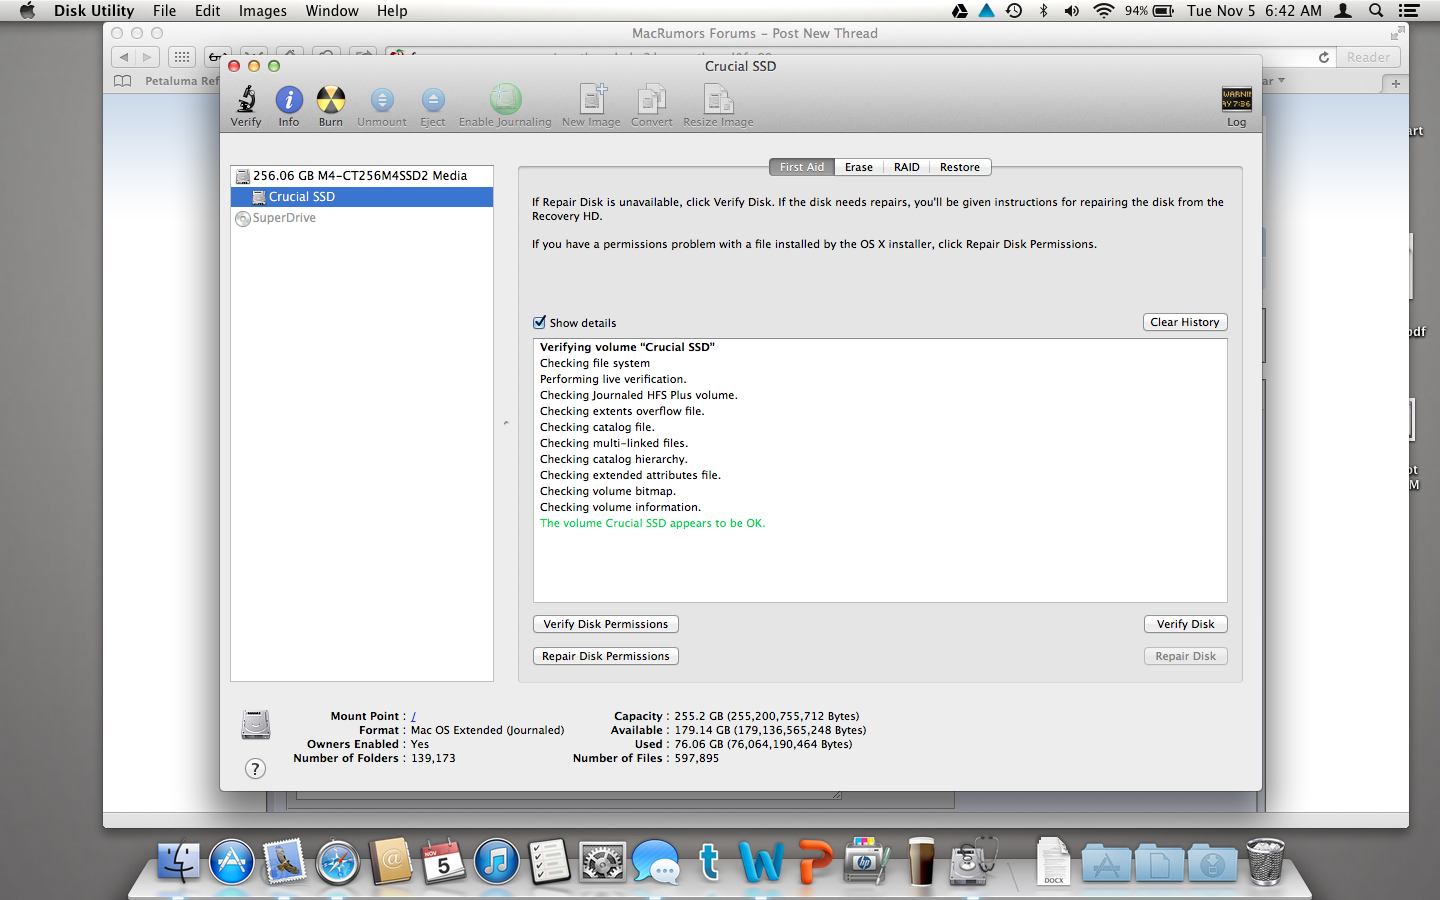The height and width of the screenshot is (900, 1440).
Task: Switch to the Restore tab
Action: (x=960, y=167)
